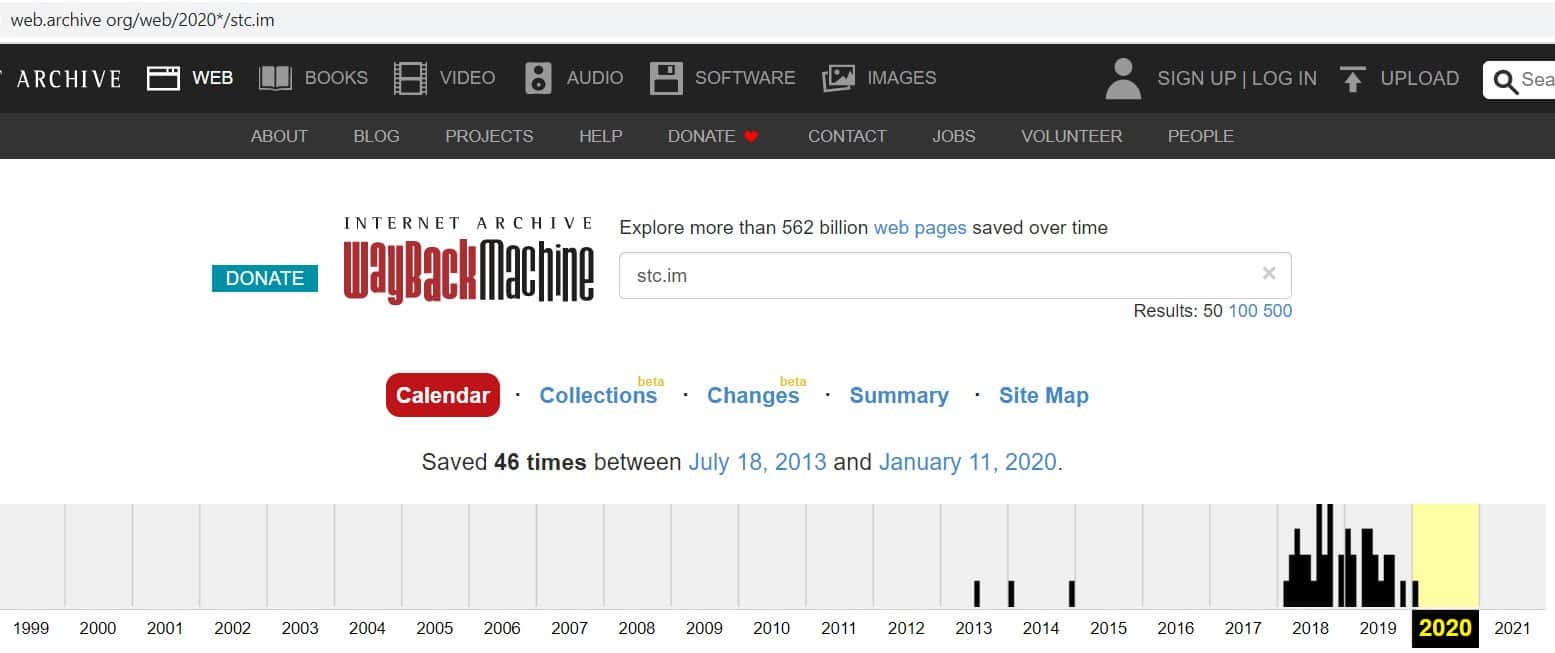Open the Summary tab

pyautogui.click(x=898, y=395)
